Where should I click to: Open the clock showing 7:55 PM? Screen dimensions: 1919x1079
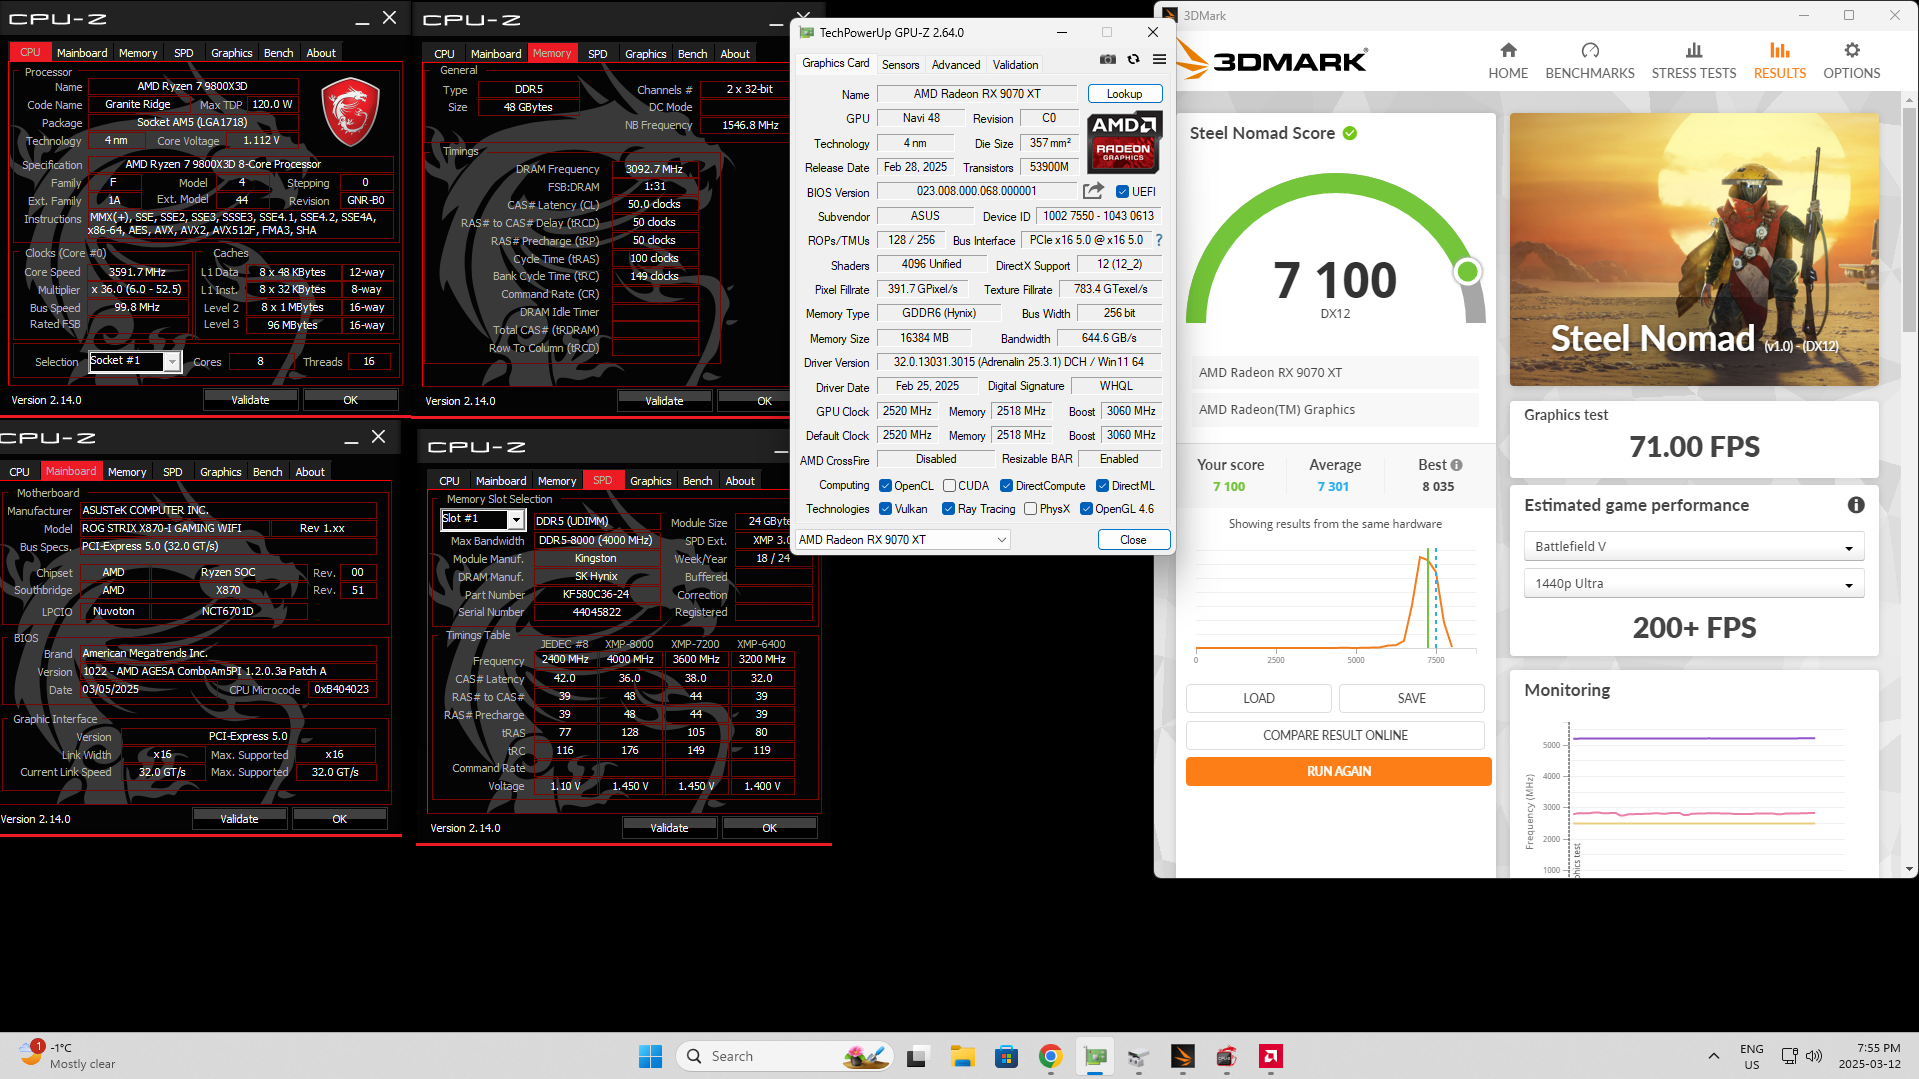(x=1869, y=1056)
